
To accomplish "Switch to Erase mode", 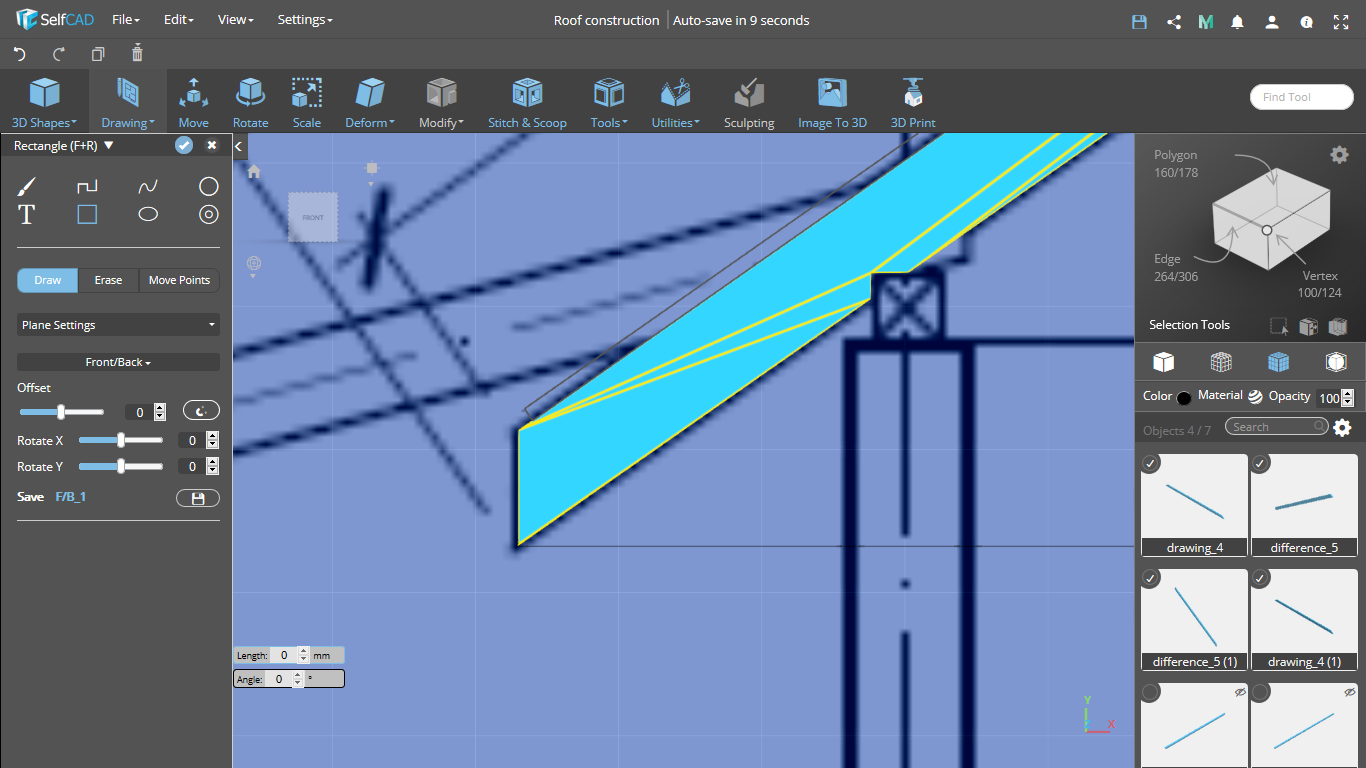I will point(108,280).
